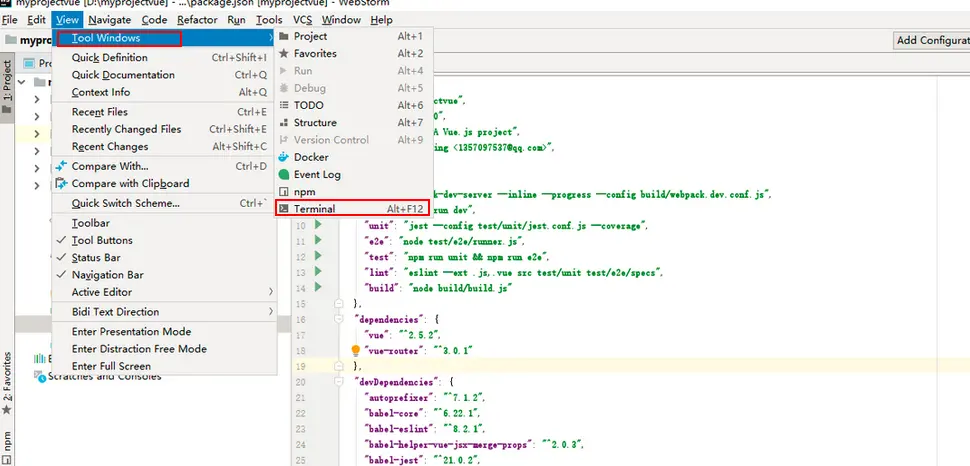Choose Quick Definition
This screenshot has width=970, height=466.
[164, 58]
